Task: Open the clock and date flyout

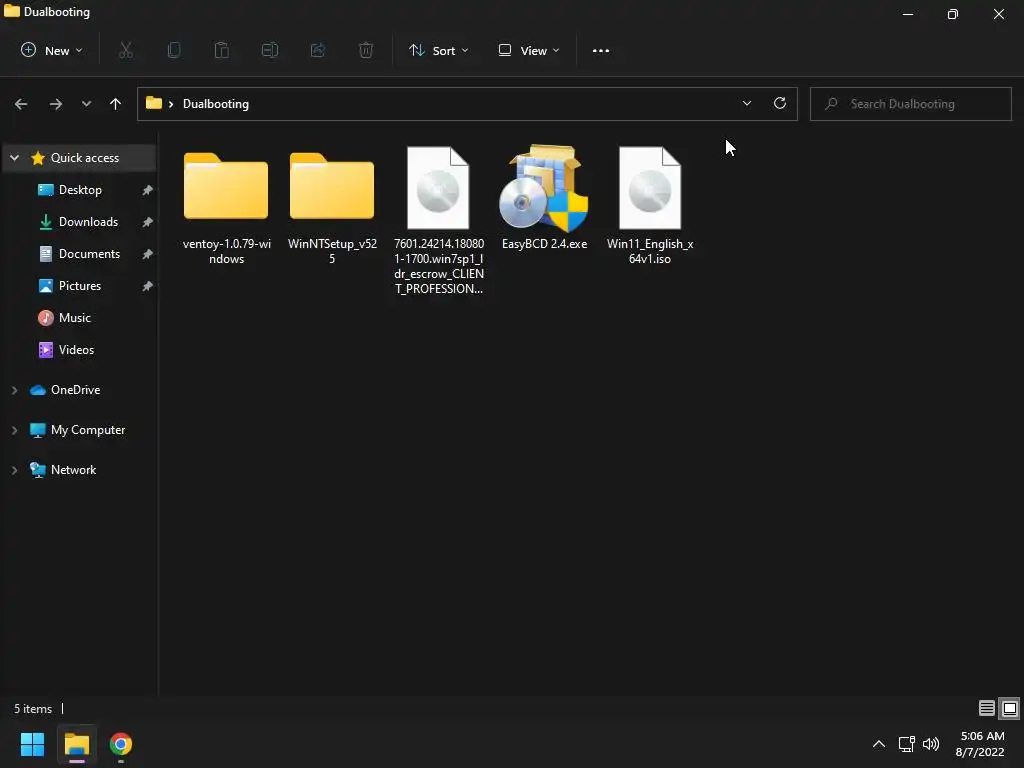Action: [x=980, y=744]
